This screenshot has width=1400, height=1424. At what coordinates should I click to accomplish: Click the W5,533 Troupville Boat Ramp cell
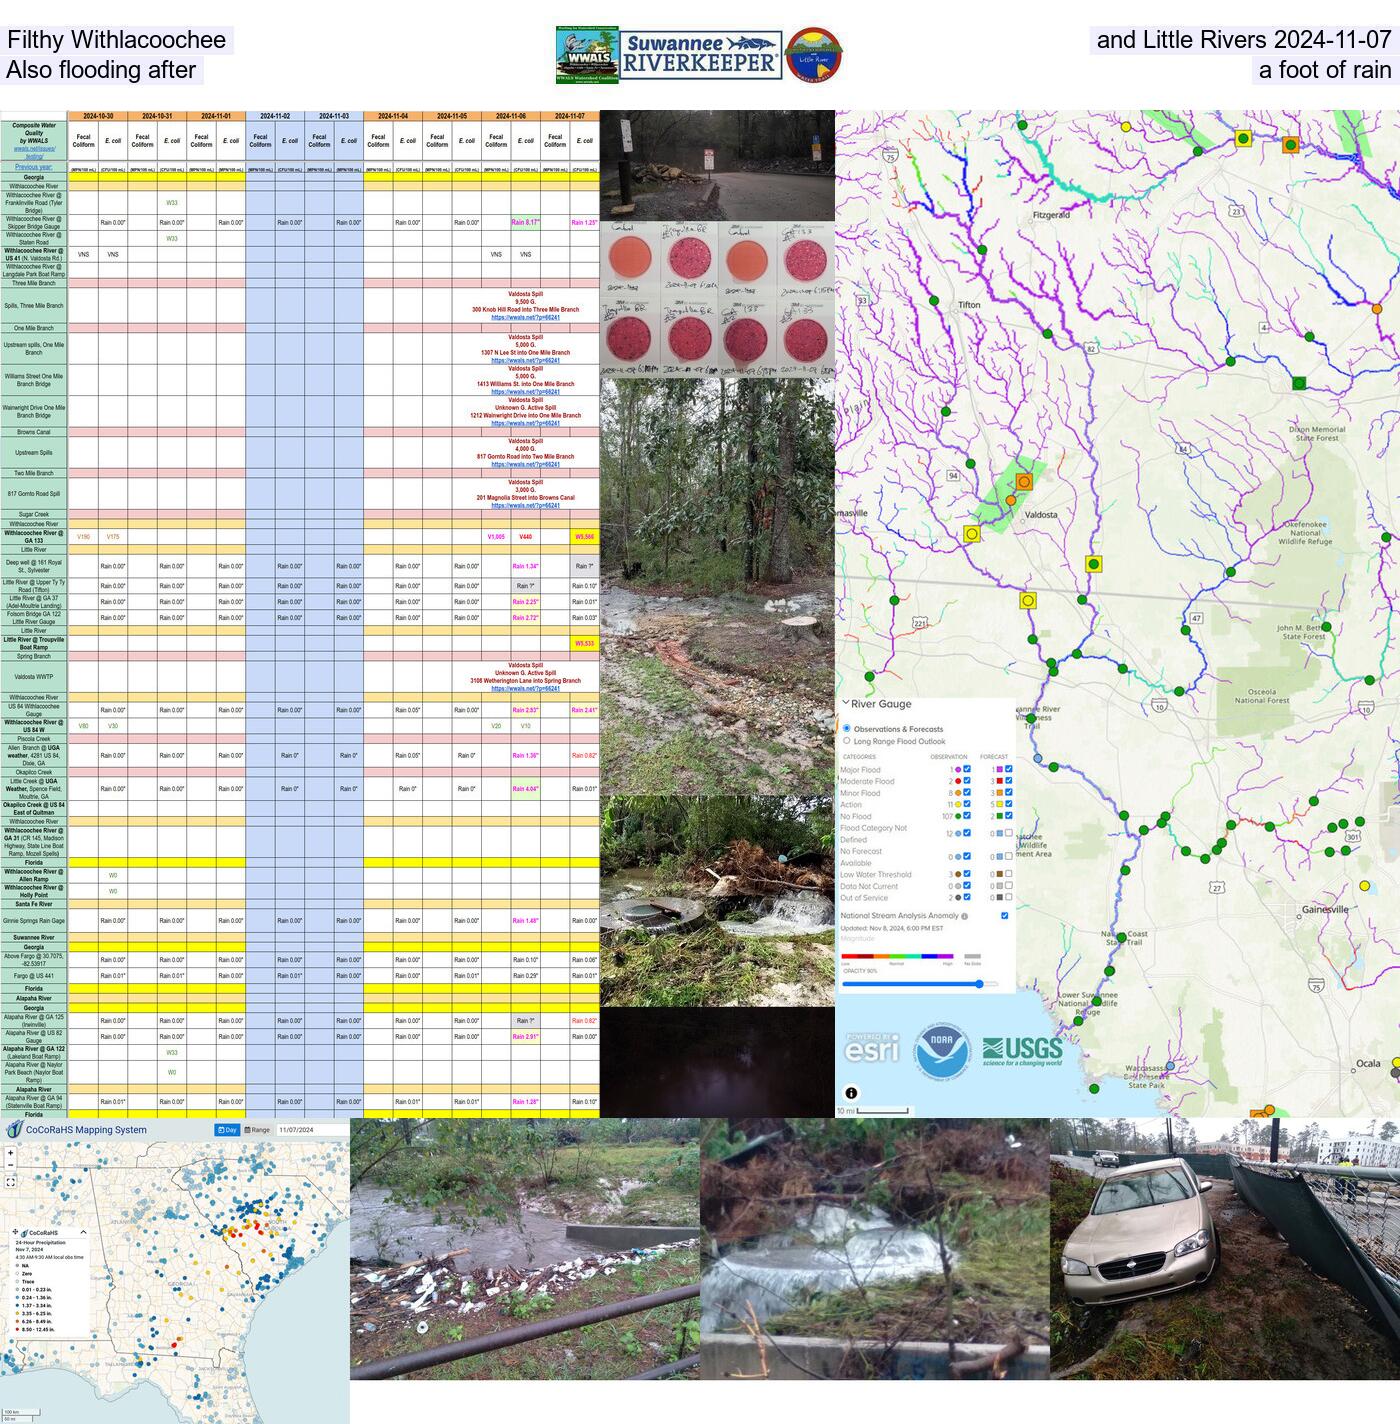[x=585, y=644]
